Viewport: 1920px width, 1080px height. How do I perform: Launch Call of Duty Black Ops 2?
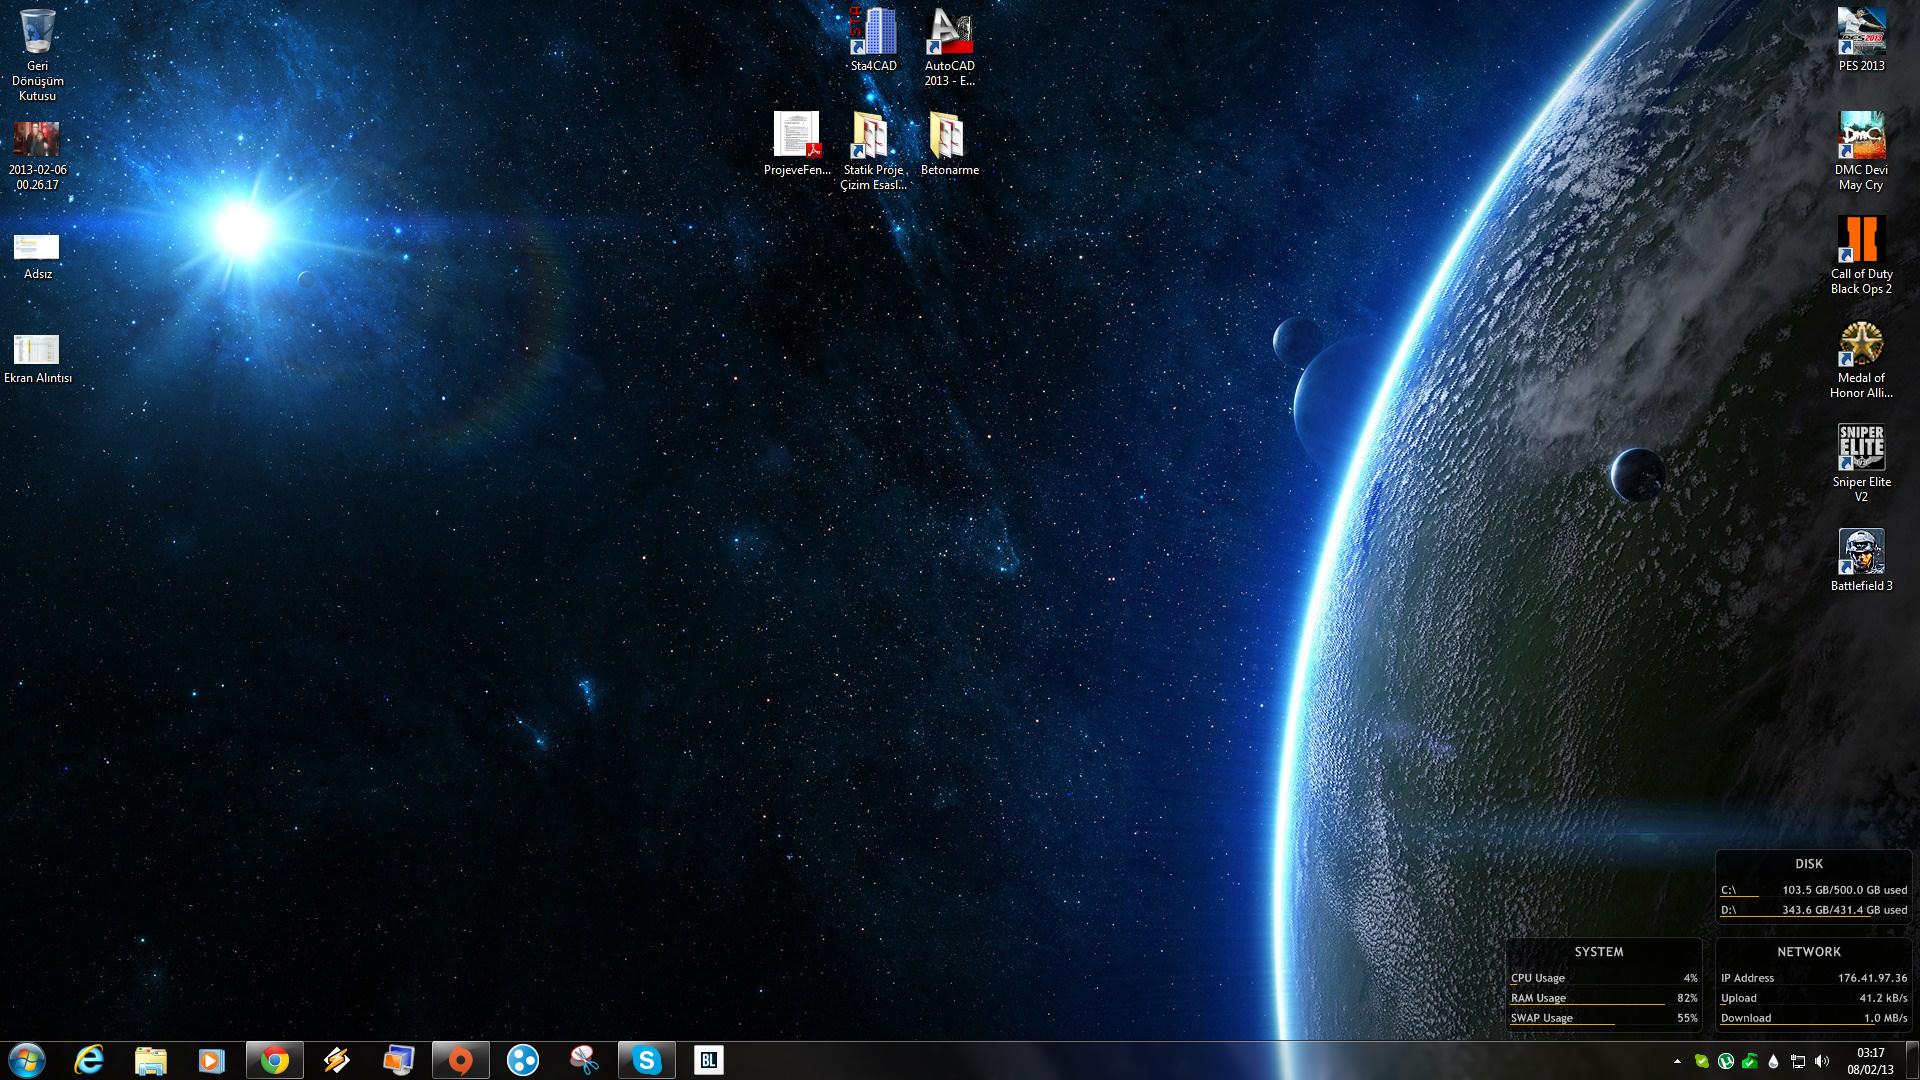[1861, 255]
